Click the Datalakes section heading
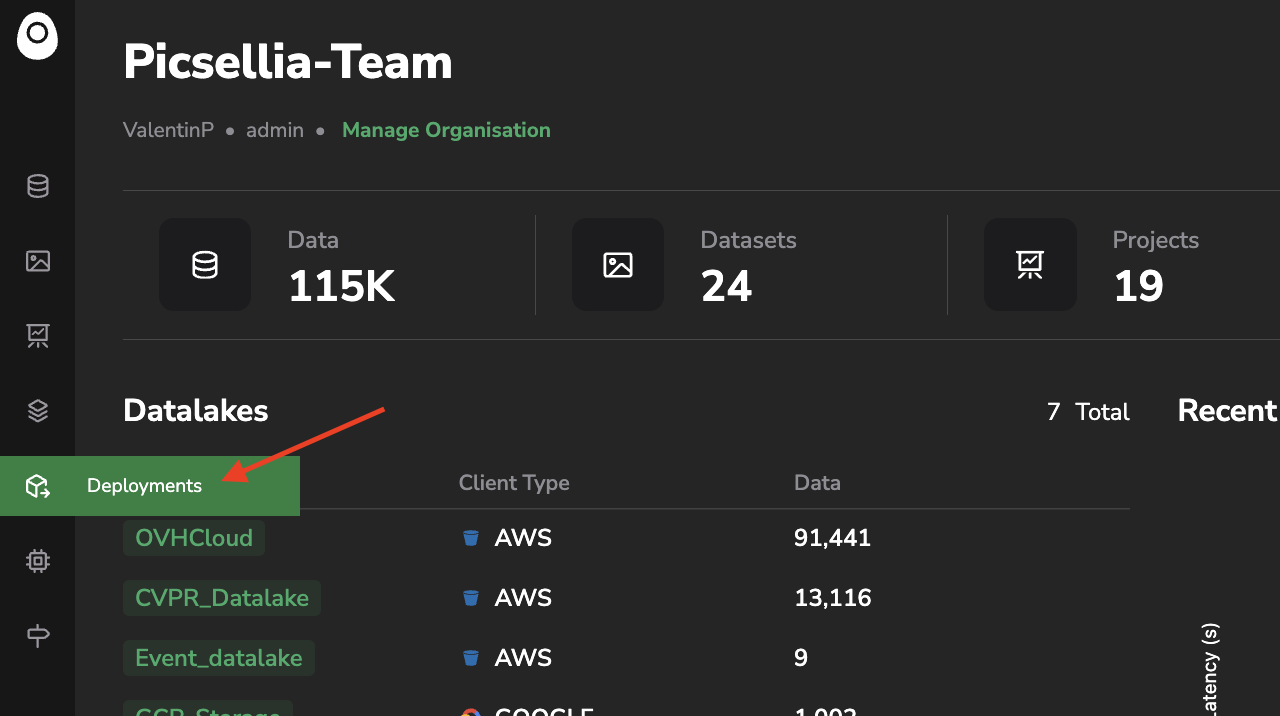Image resolution: width=1280 pixels, height=716 pixels. 196,410
